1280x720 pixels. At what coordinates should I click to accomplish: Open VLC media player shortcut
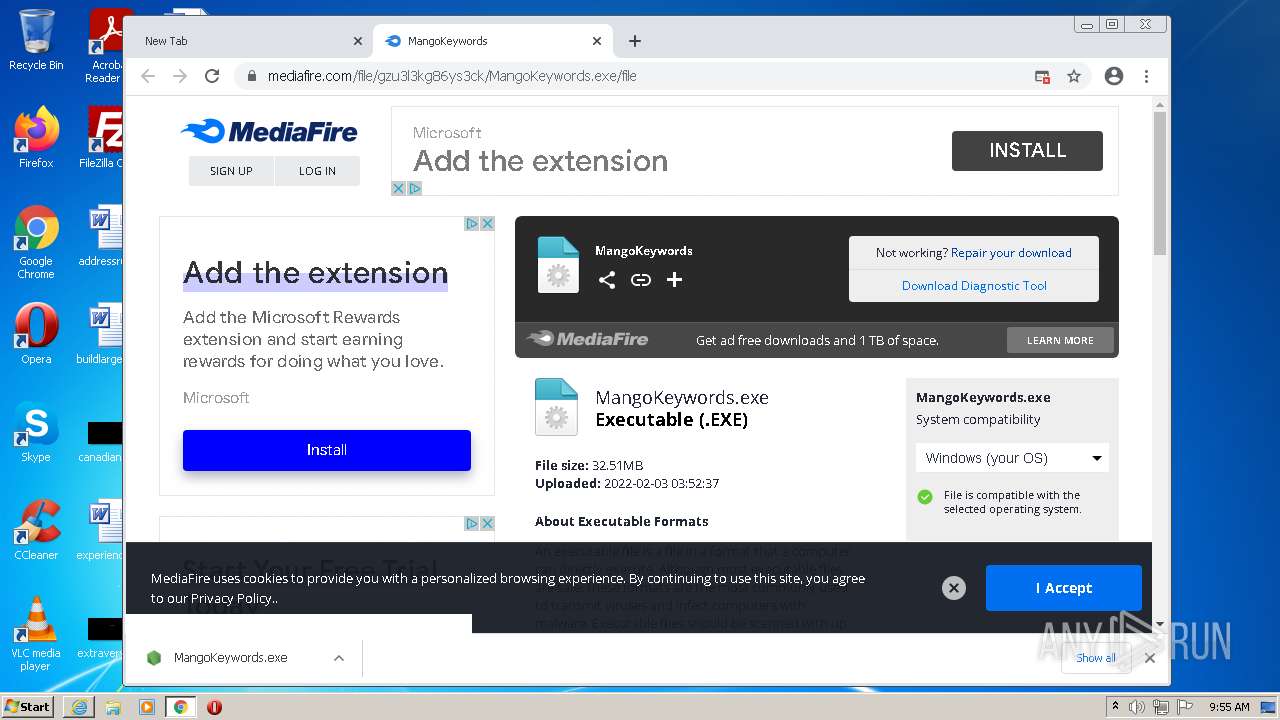click(x=36, y=633)
